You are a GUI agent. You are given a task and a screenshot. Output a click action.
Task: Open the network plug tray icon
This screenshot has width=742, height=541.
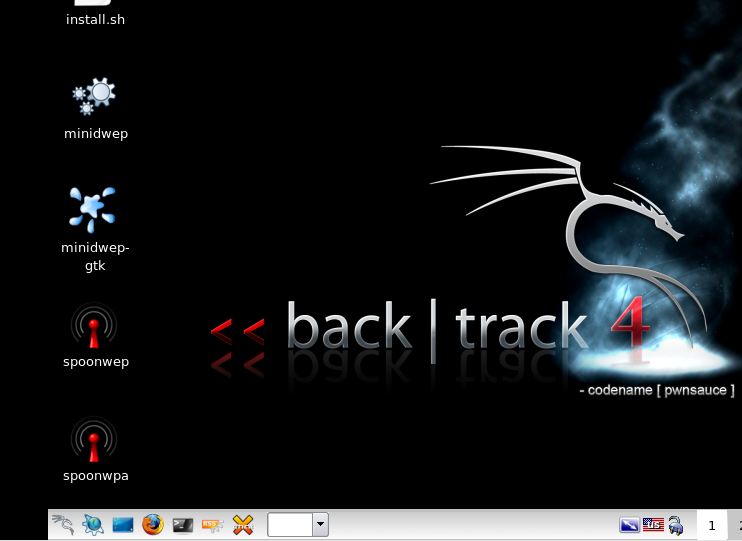click(677, 525)
